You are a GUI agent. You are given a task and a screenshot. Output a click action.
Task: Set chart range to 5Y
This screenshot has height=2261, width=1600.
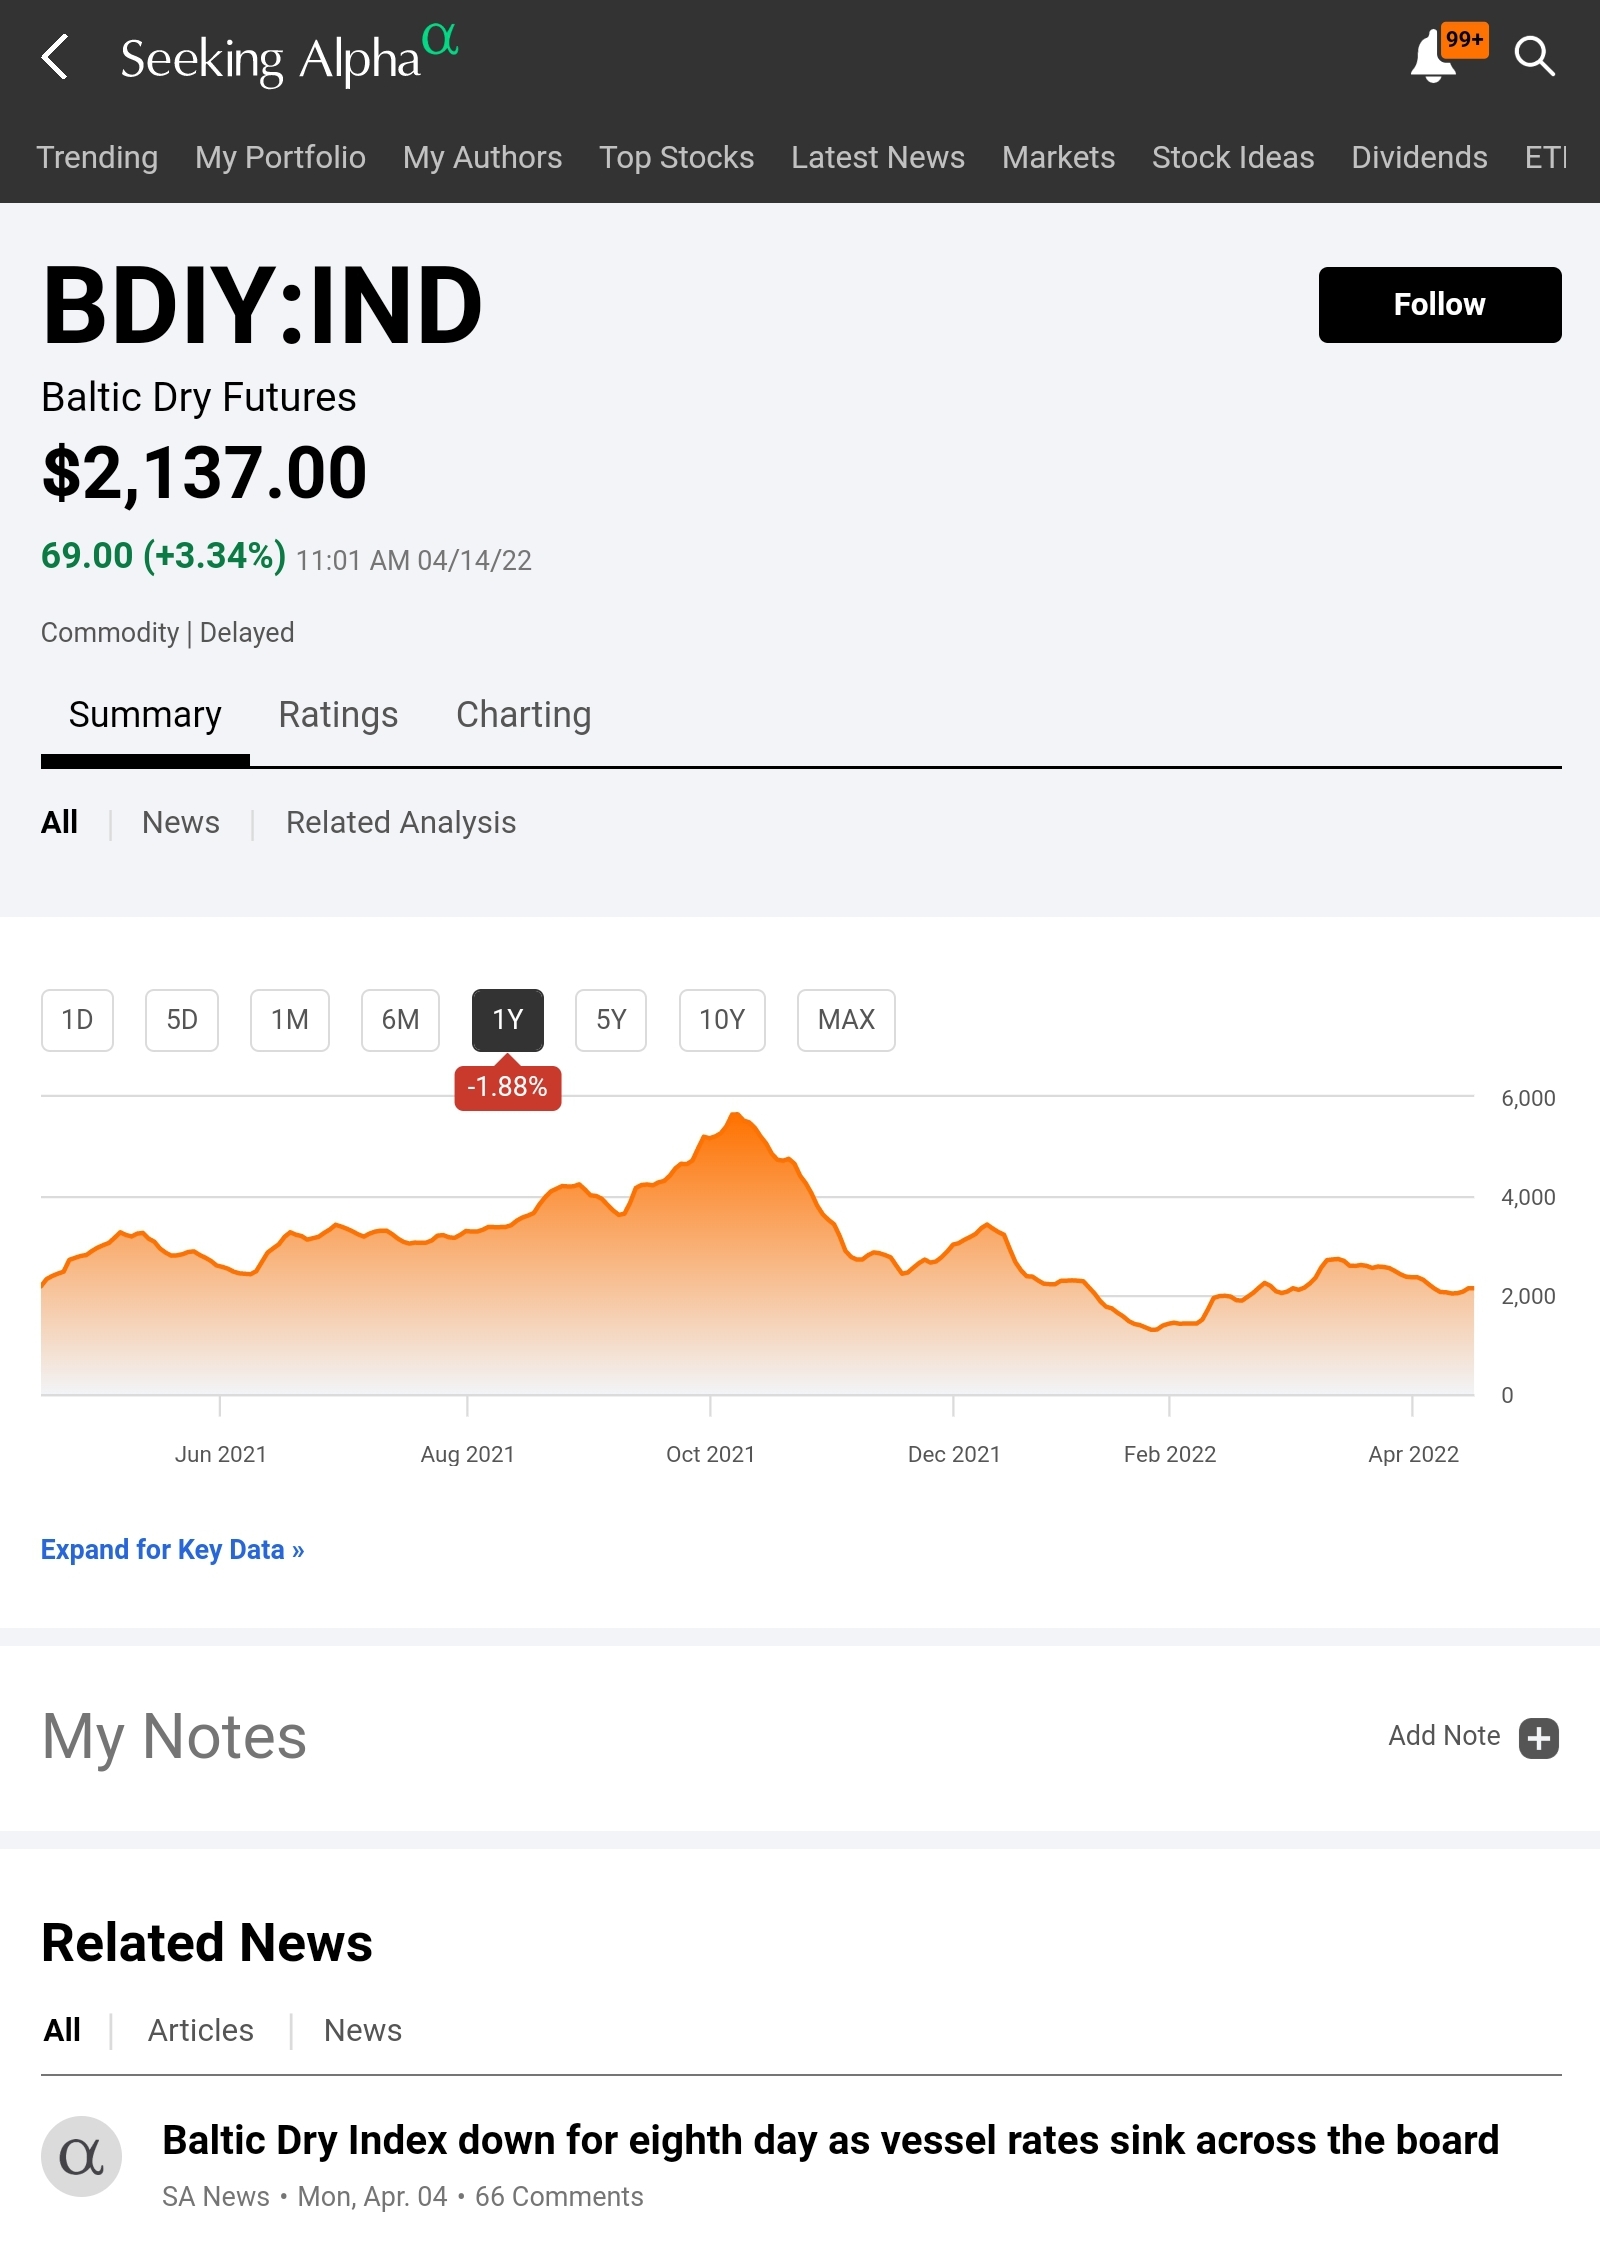pos(611,1020)
